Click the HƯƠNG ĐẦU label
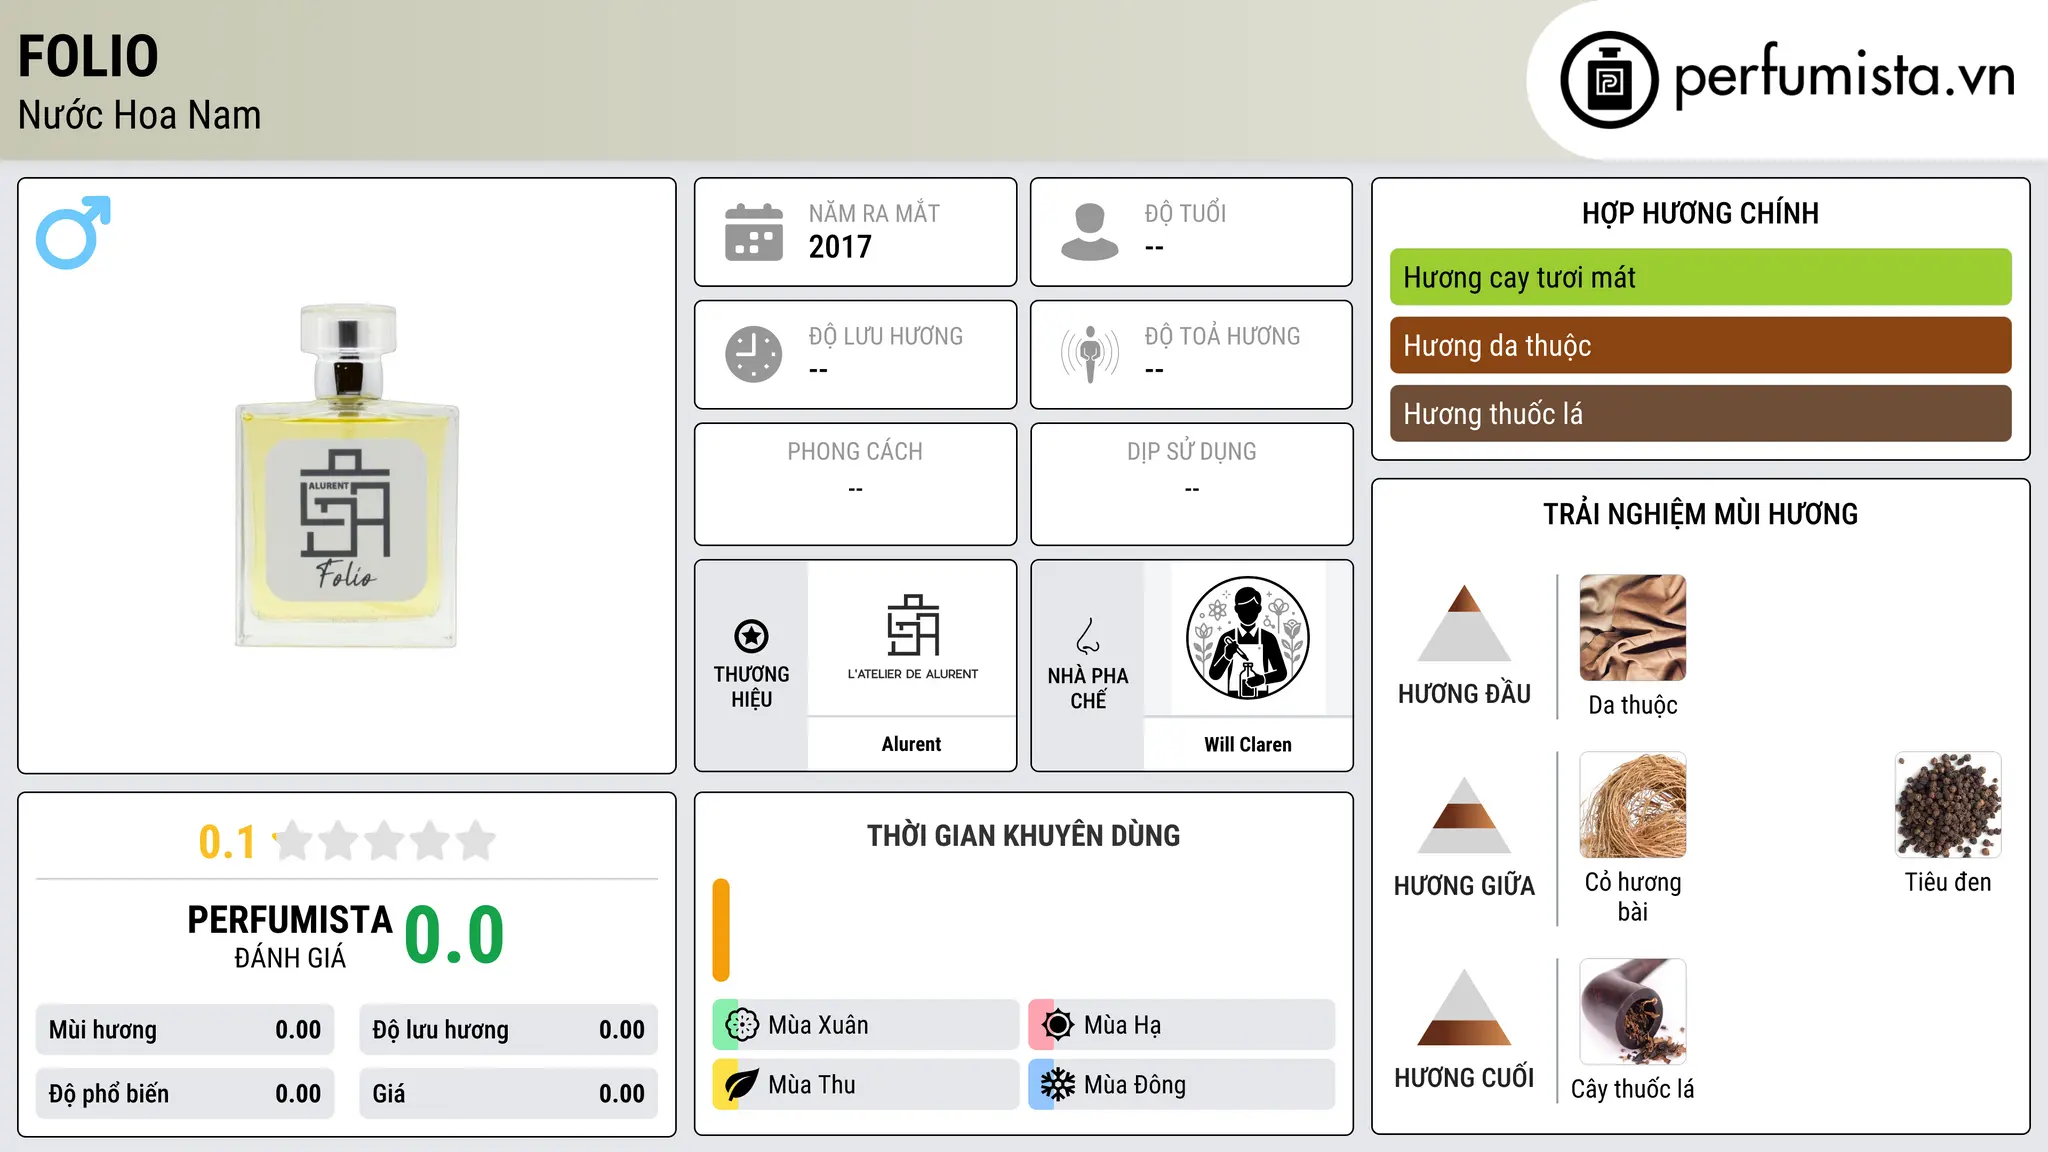 (x=1464, y=694)
